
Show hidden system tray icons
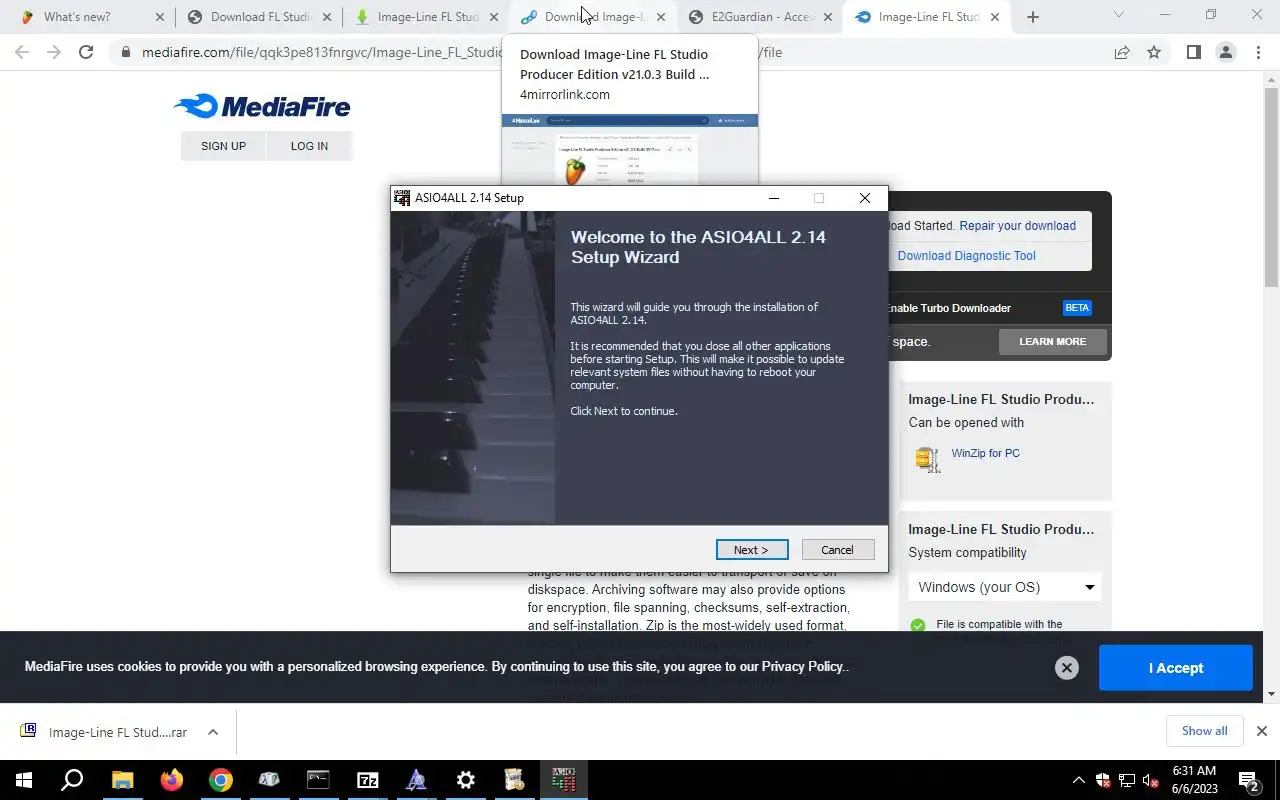point(1078,780)
